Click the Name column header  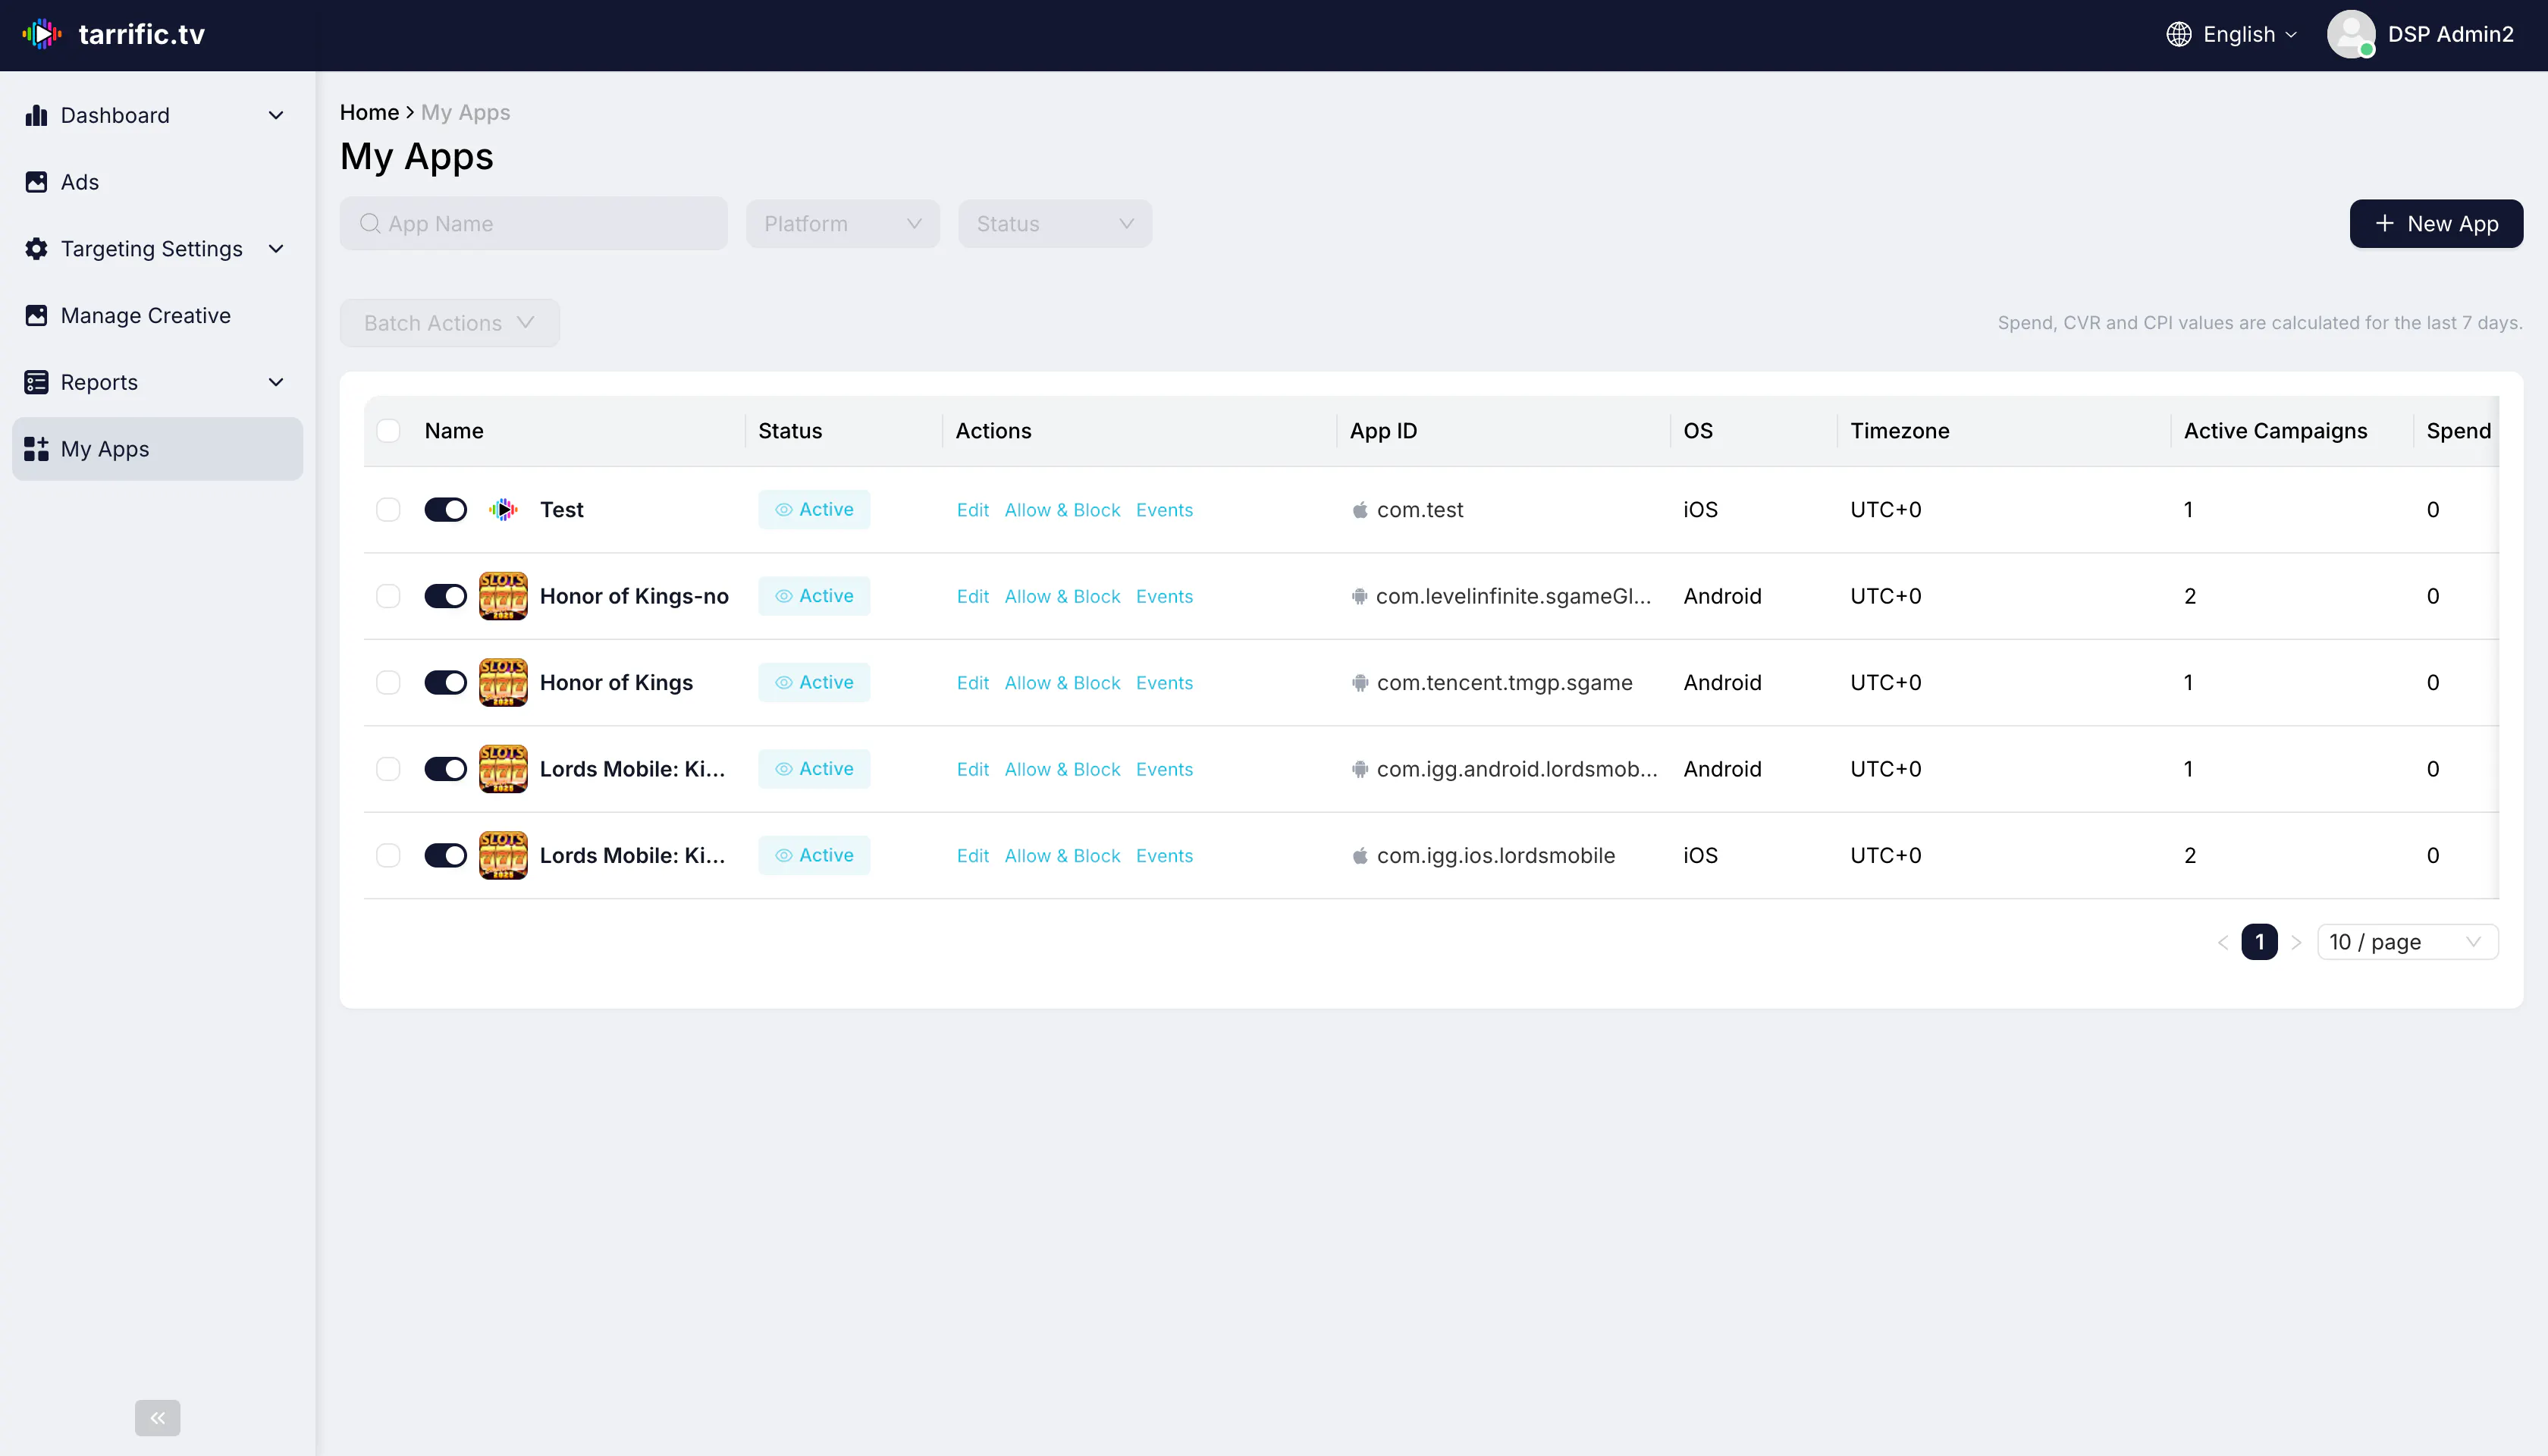pyautogui.click(x=454, y=431)
